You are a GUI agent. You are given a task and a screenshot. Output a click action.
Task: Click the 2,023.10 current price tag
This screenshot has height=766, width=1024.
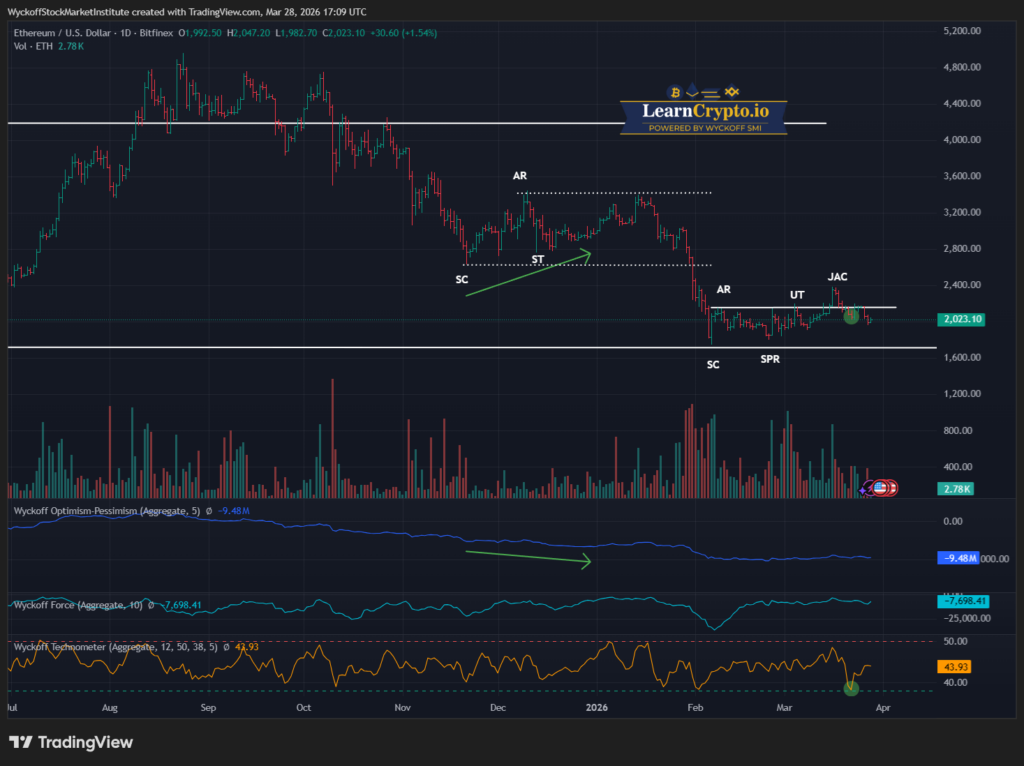tap(962, 320)
